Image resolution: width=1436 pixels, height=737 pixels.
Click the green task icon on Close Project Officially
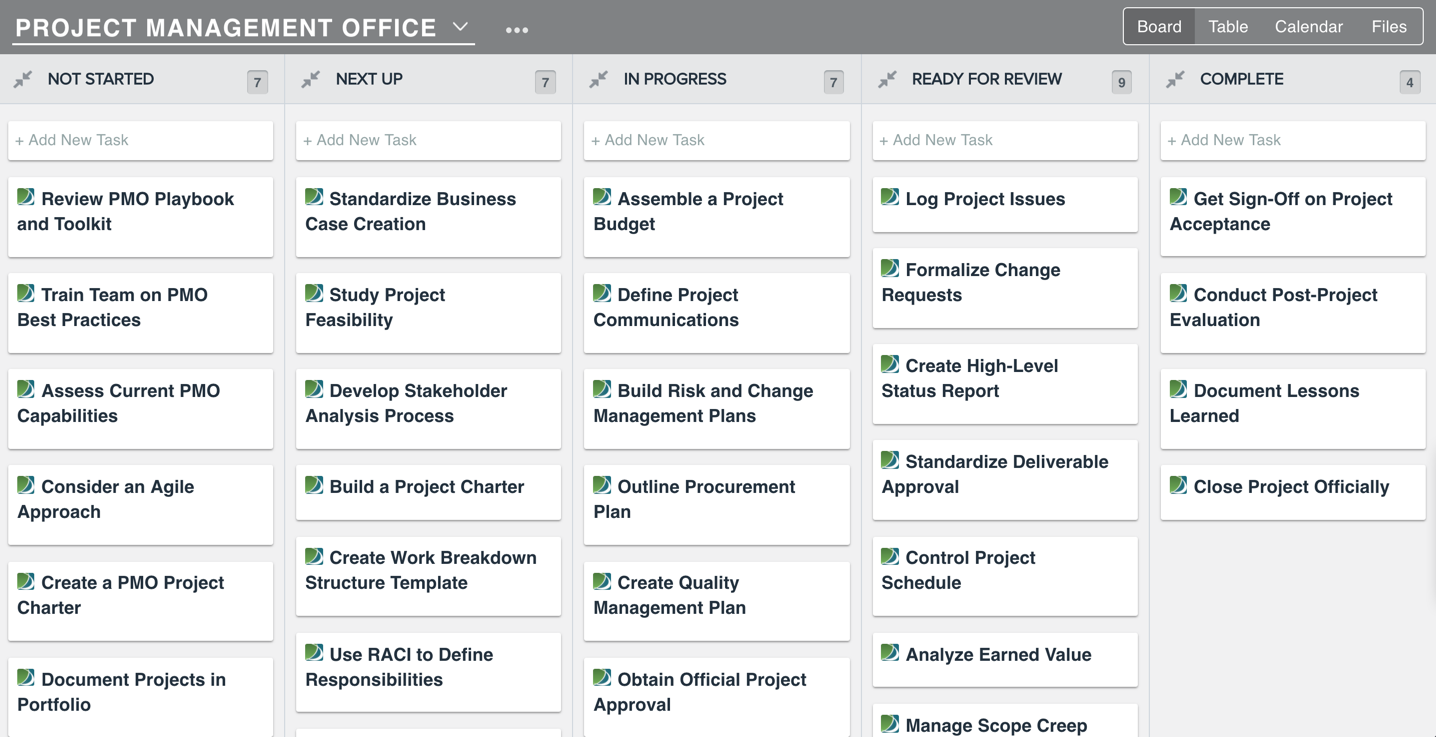click(1178, 486)
